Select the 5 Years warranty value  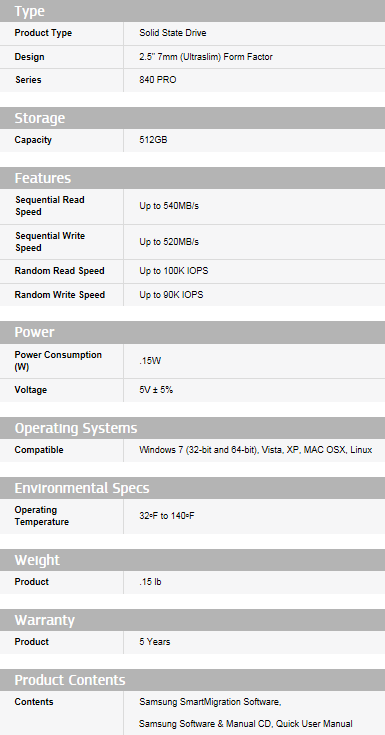click(x=154, y=642)
